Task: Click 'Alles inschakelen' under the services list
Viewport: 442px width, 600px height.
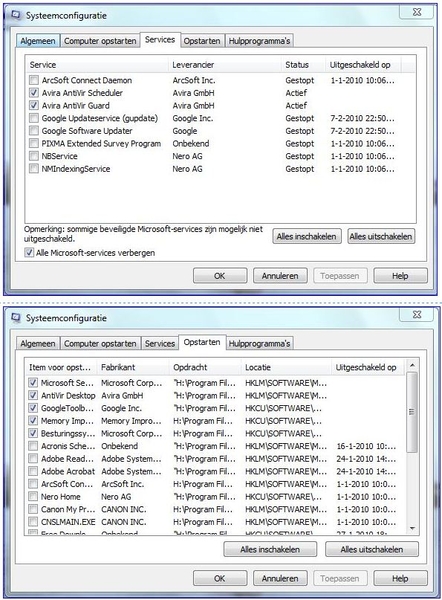Action: pyautogui.click(x=307, y=236)
